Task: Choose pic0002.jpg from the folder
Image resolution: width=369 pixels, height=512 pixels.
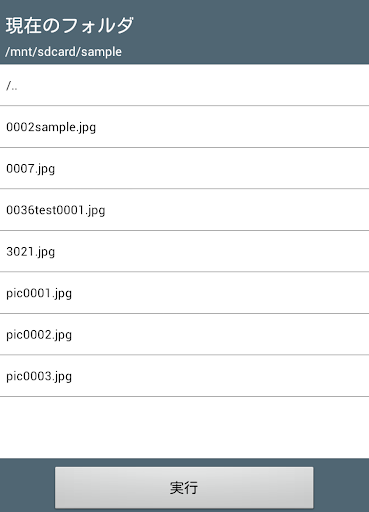Action: point(184,334)
